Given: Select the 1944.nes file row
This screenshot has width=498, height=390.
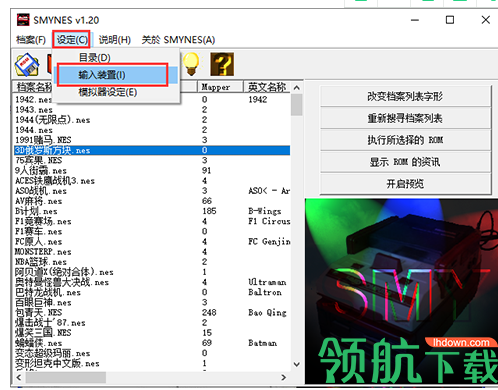Looking at the screenshot, I should 152,130.
